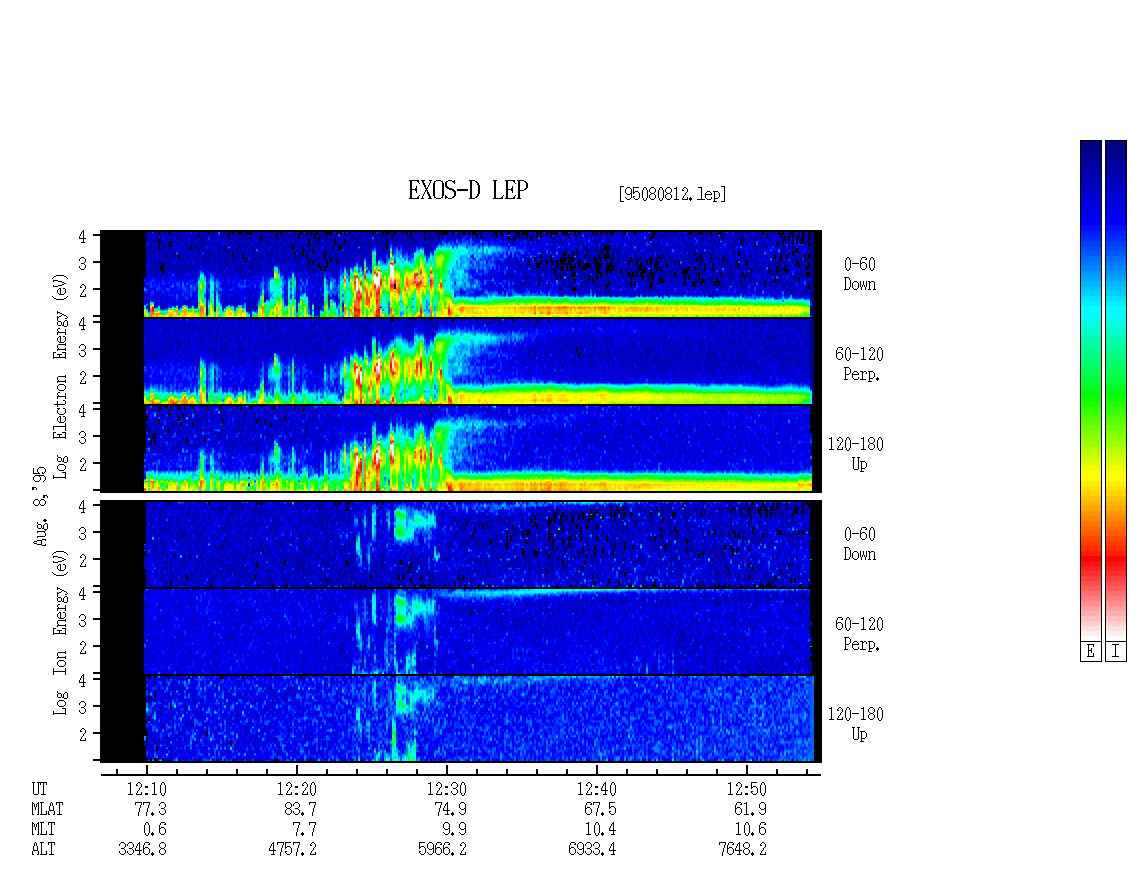Click the 60-120 Perp. label beside ion spectrogram

pos(859,634)
